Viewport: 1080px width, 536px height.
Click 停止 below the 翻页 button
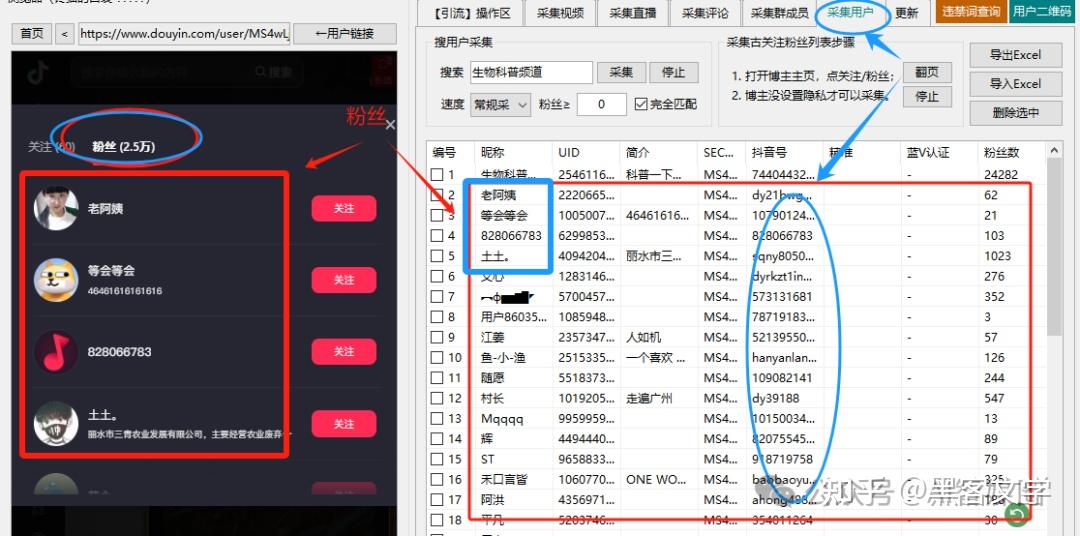click(x=926, y=96)
